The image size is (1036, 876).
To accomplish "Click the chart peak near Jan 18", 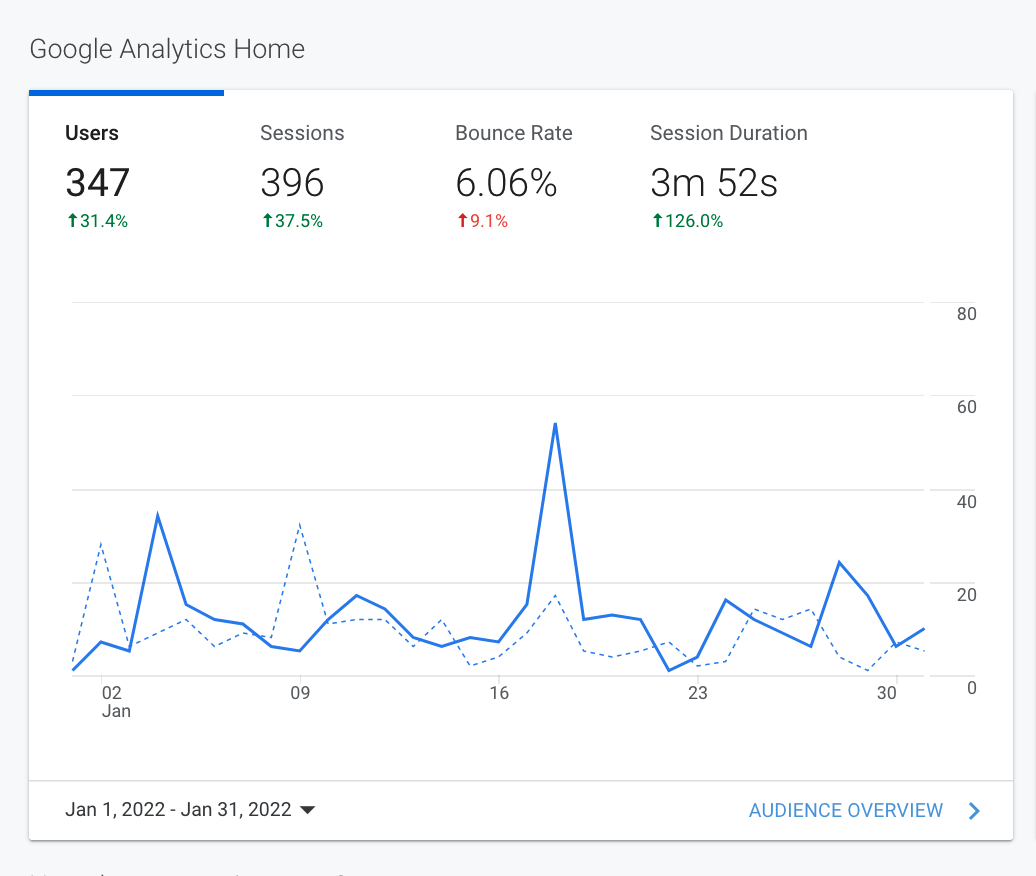I will tap(556, 424).
